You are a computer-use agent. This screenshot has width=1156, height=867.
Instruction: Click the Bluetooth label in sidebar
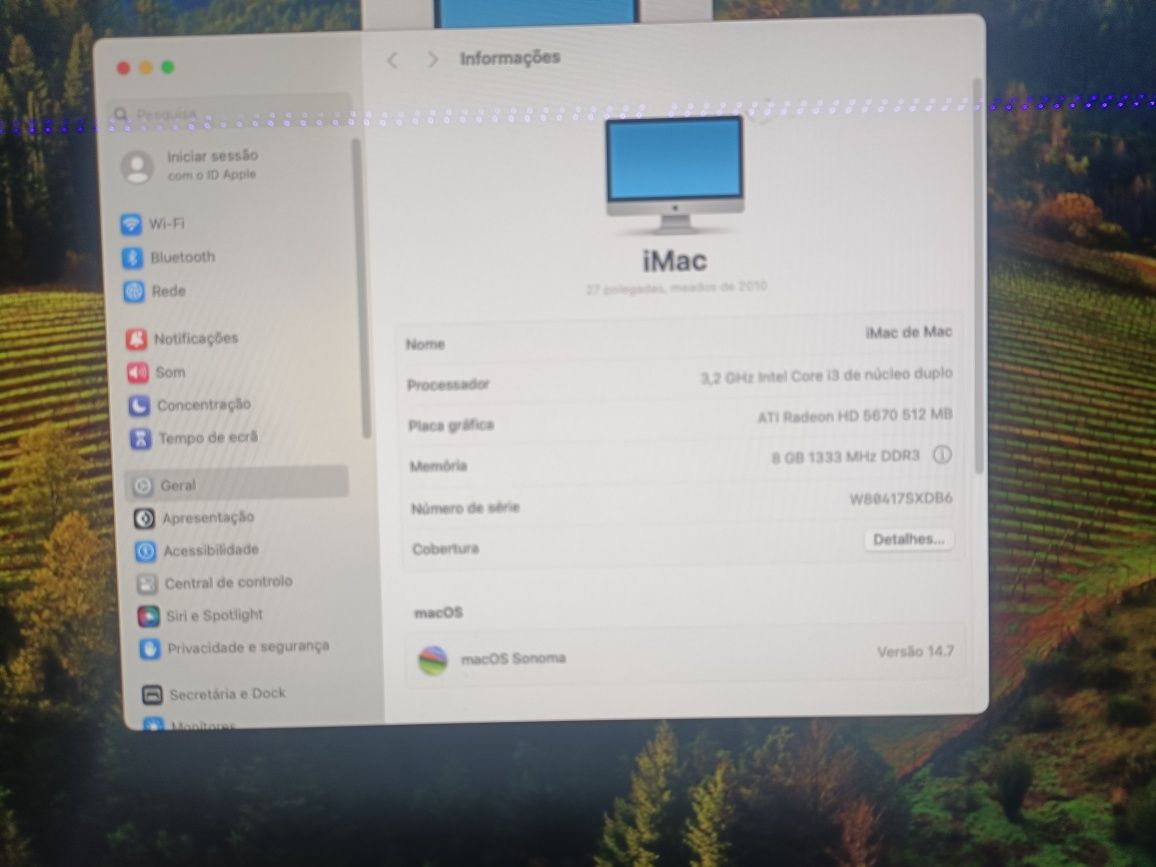(183, 257)
